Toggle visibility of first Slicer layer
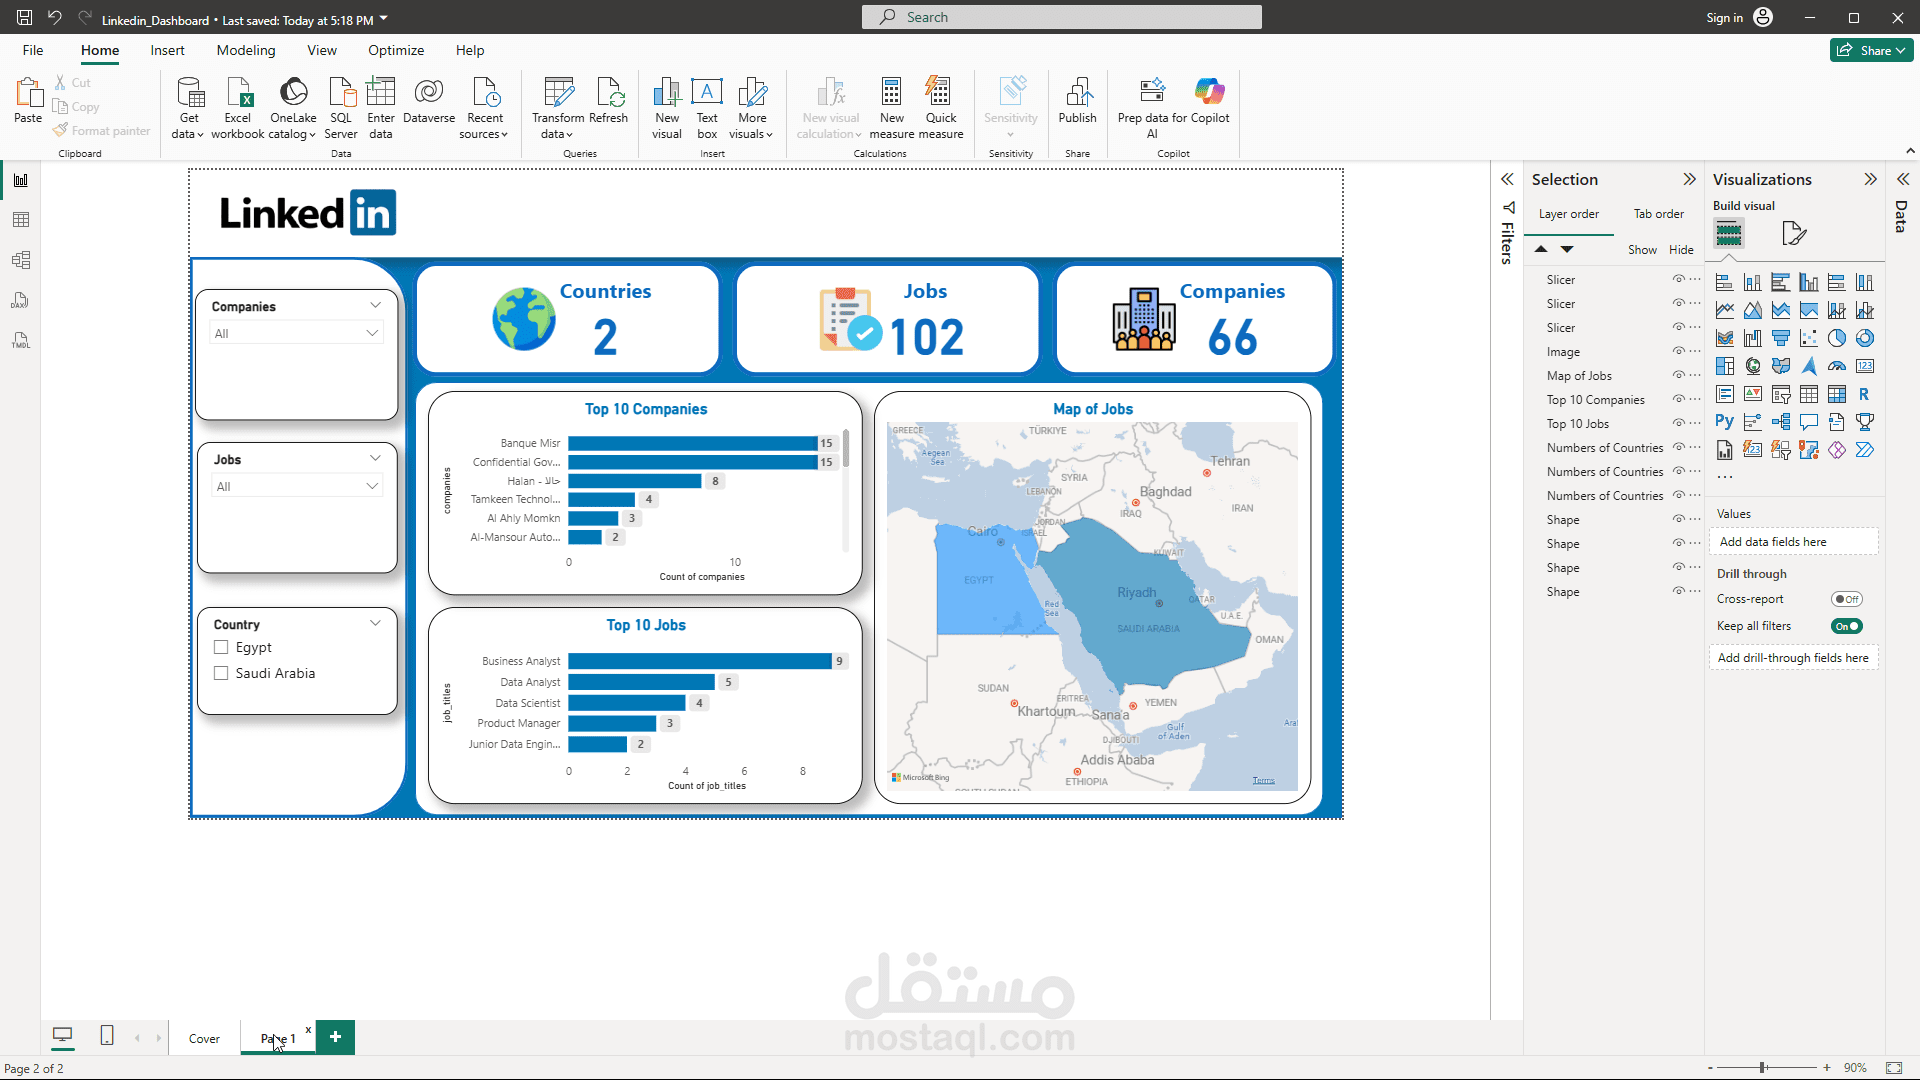Screen dimensions: 1920x1080 coord(1678,279)
